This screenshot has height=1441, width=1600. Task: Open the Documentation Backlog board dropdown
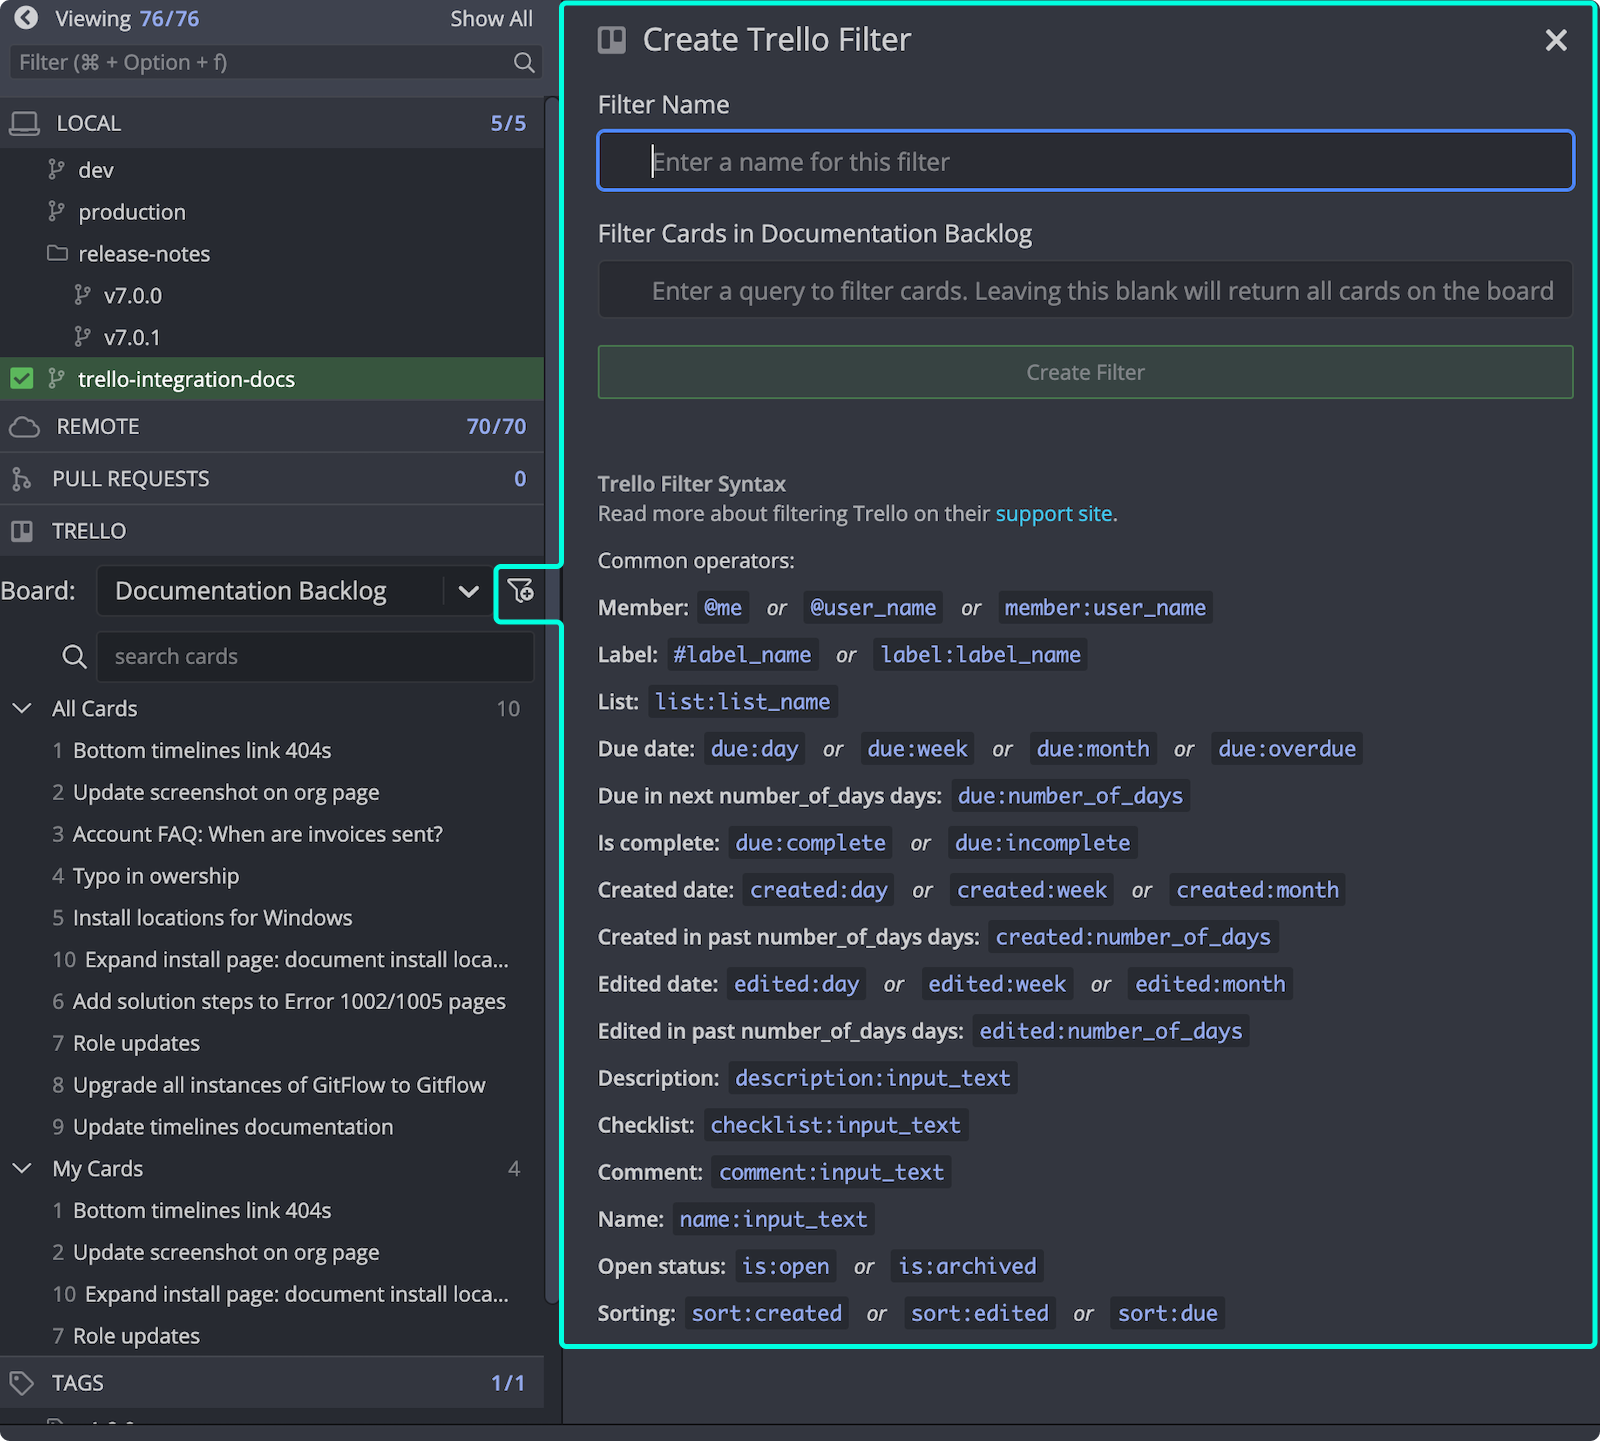tap(467, 591)
